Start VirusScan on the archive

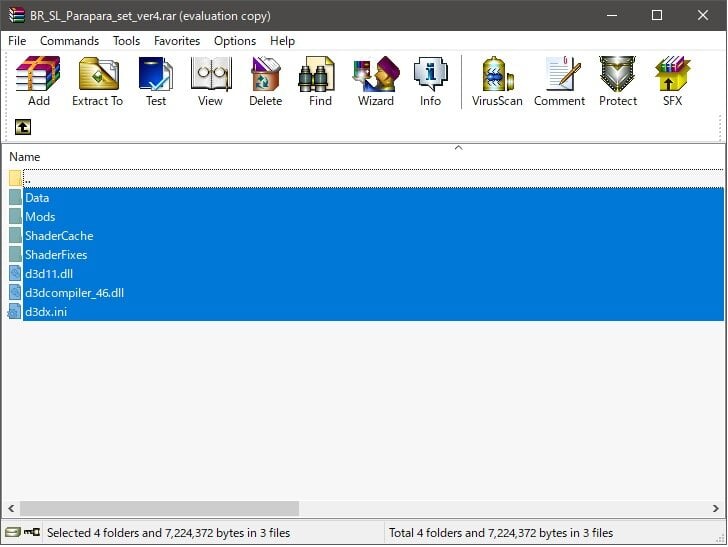tap(497, 82)
